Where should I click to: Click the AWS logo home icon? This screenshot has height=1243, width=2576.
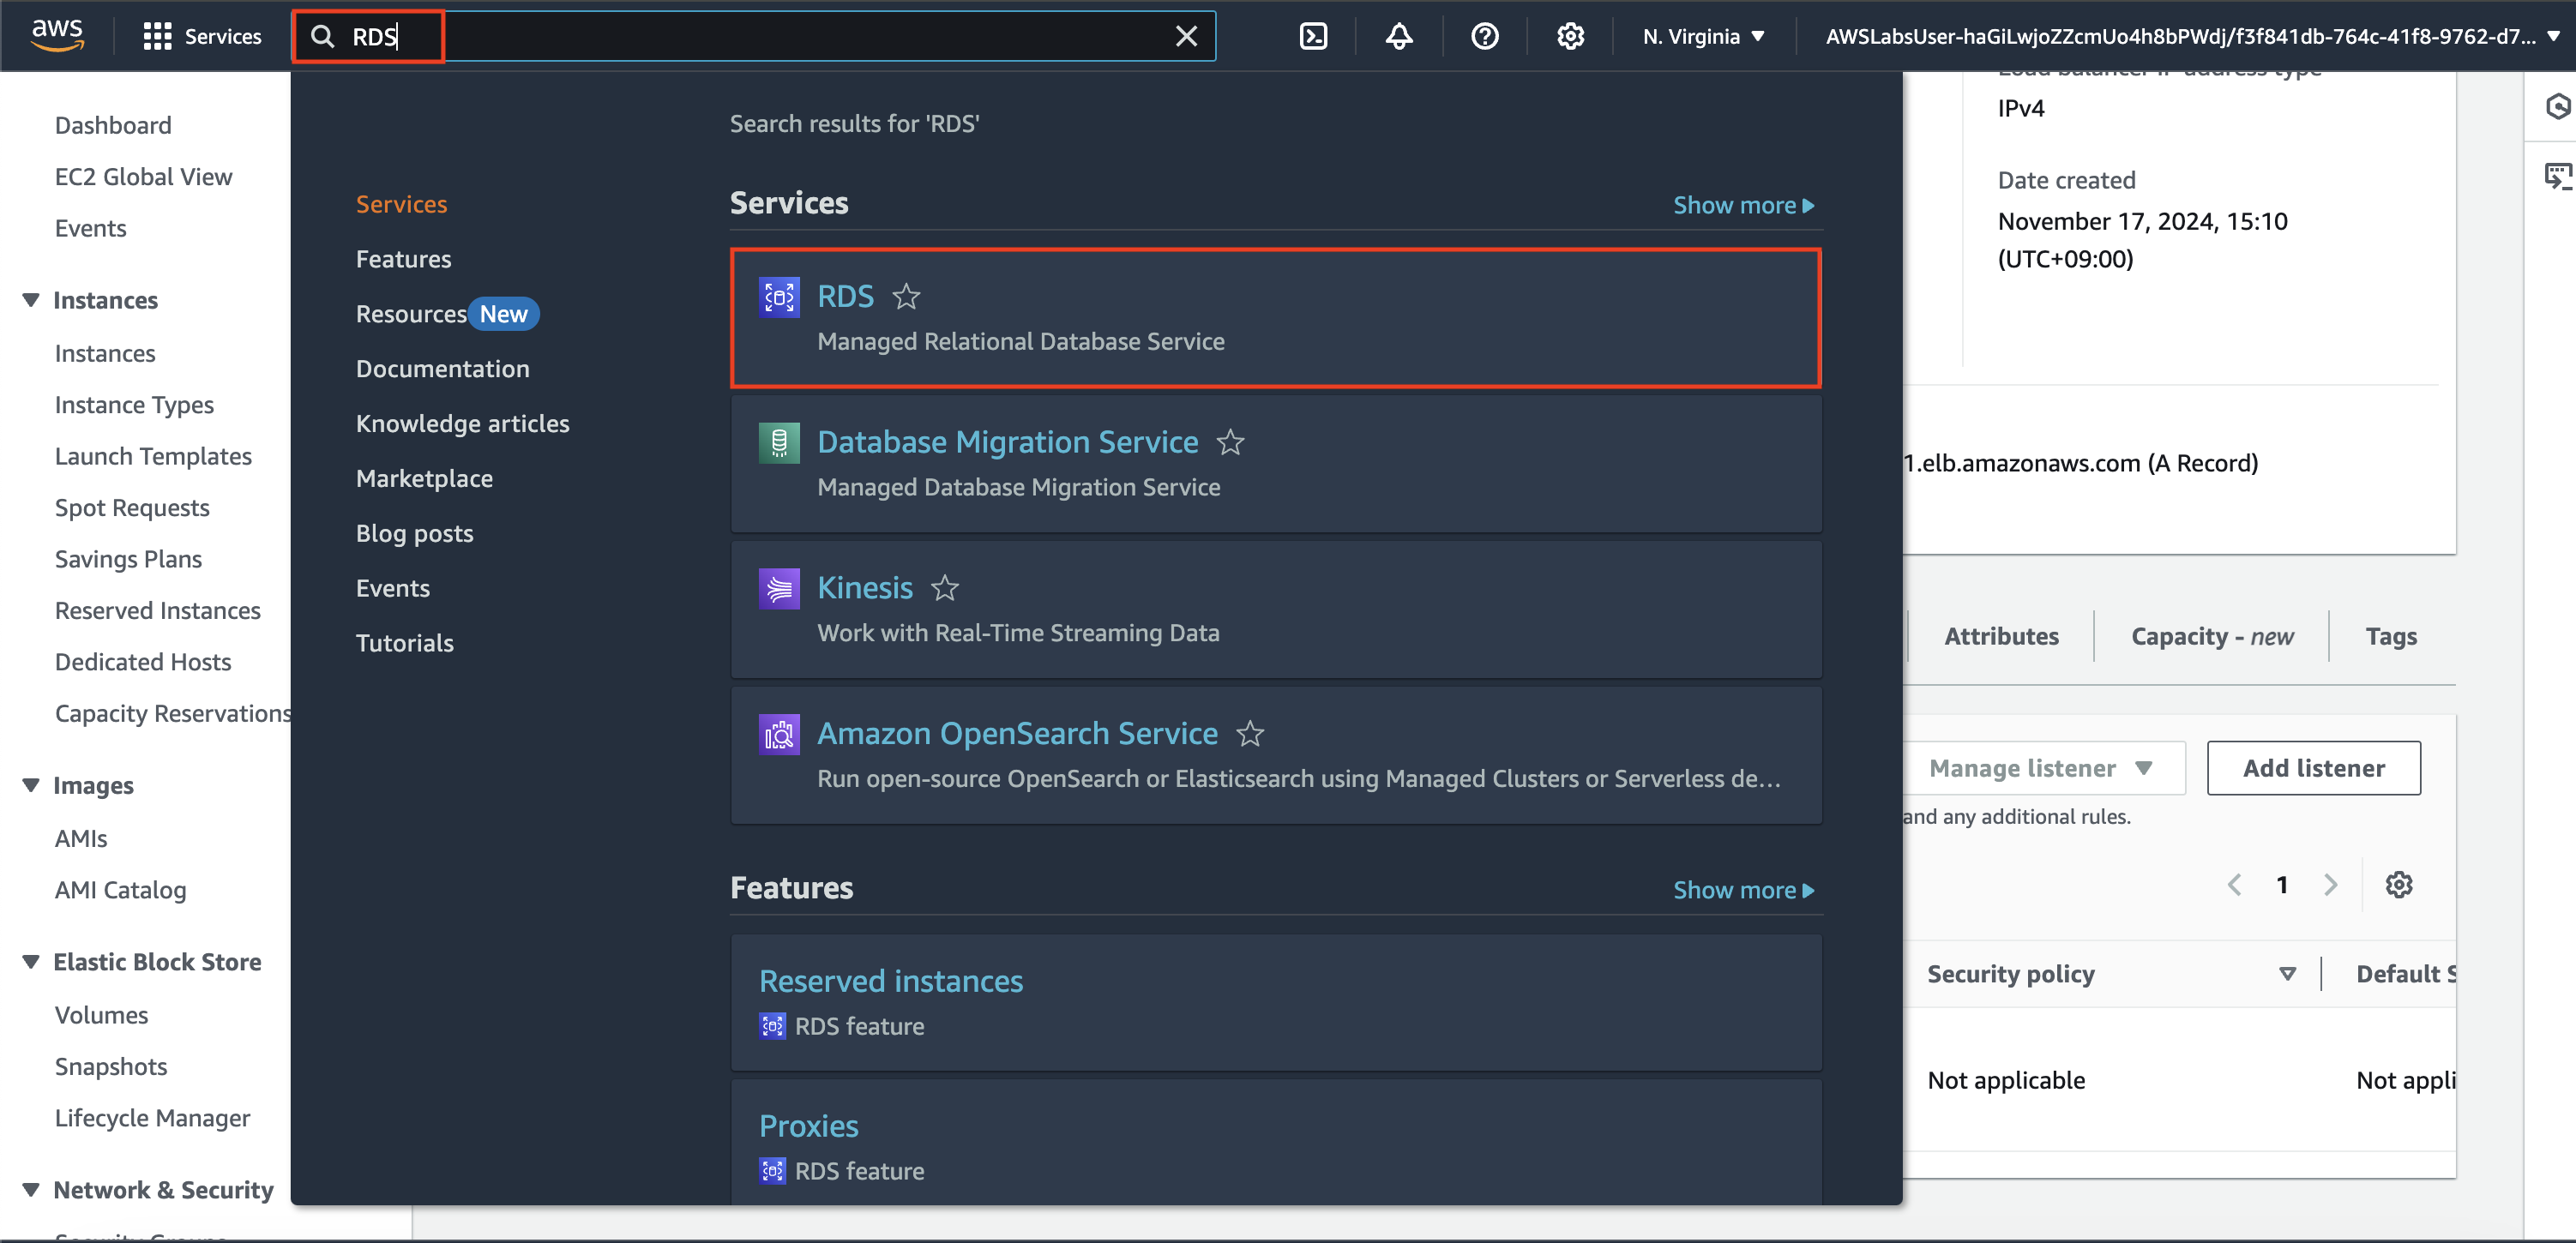click(57, 35)
